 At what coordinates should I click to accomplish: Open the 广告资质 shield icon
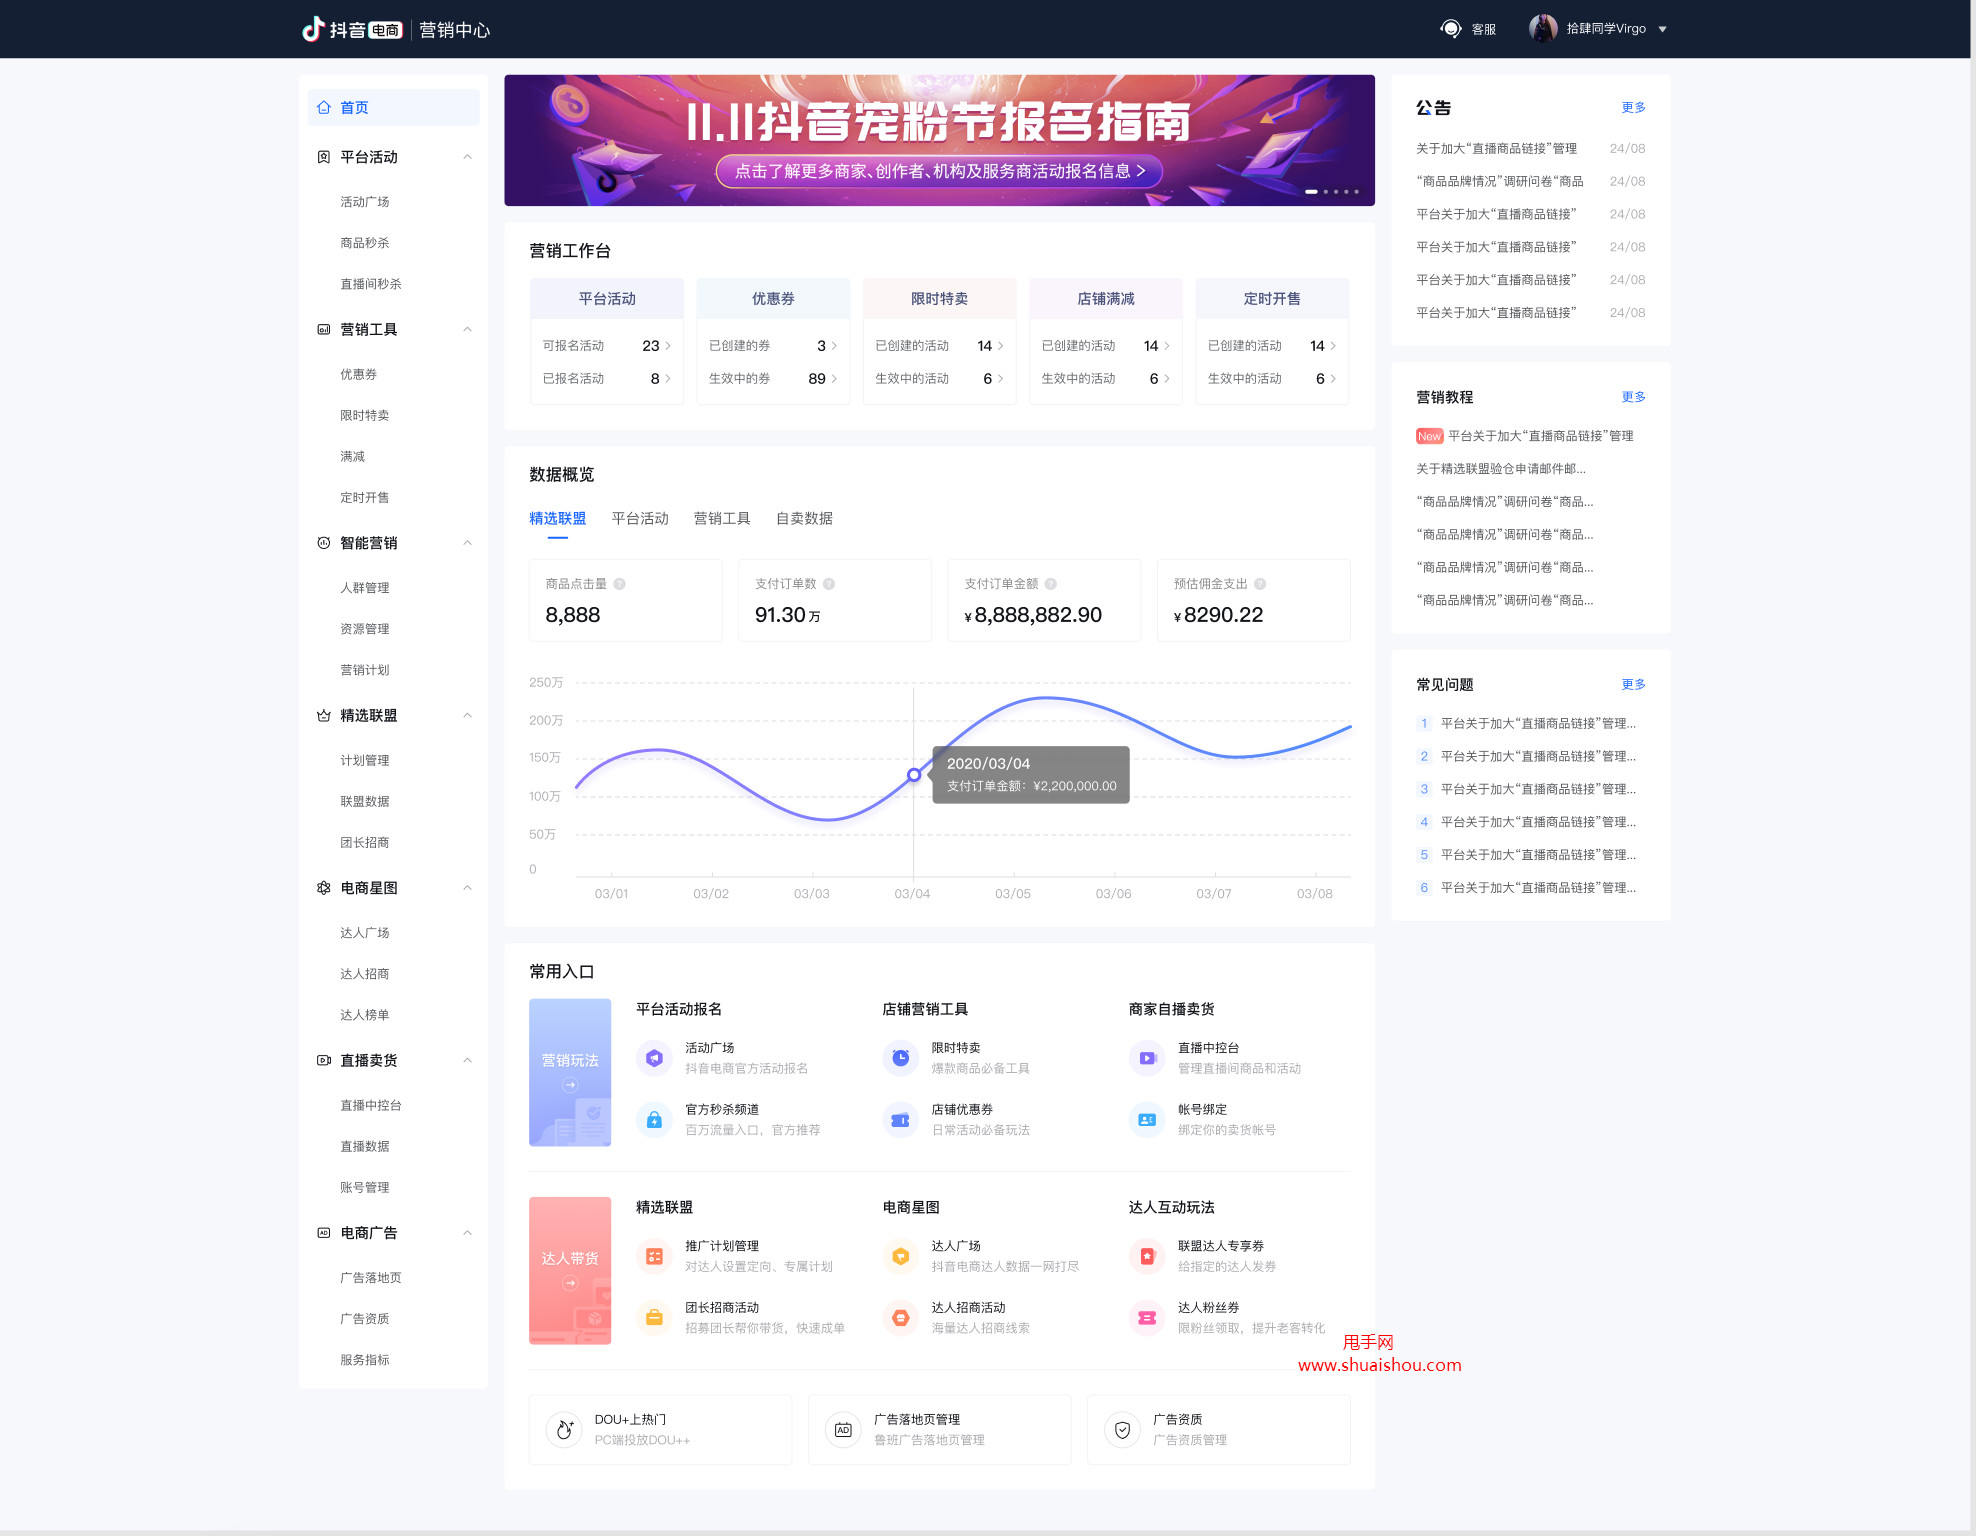1122,1429
